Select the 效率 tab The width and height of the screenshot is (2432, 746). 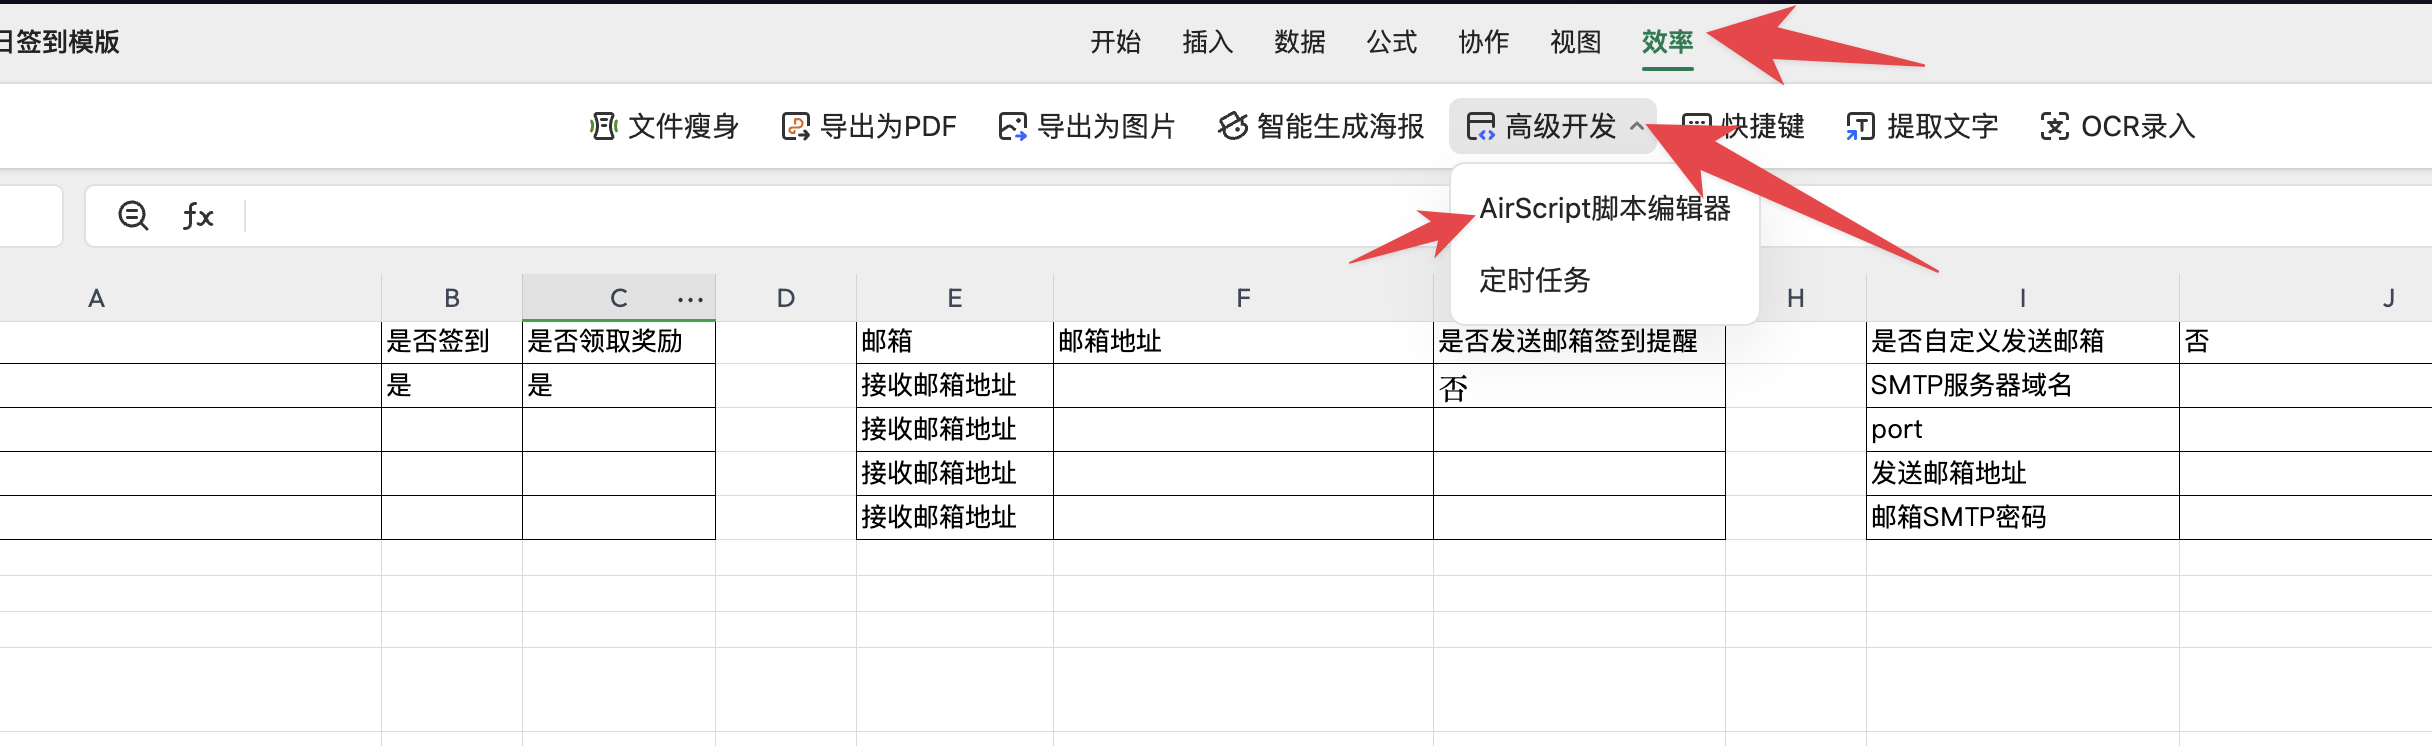point(1667,42)
